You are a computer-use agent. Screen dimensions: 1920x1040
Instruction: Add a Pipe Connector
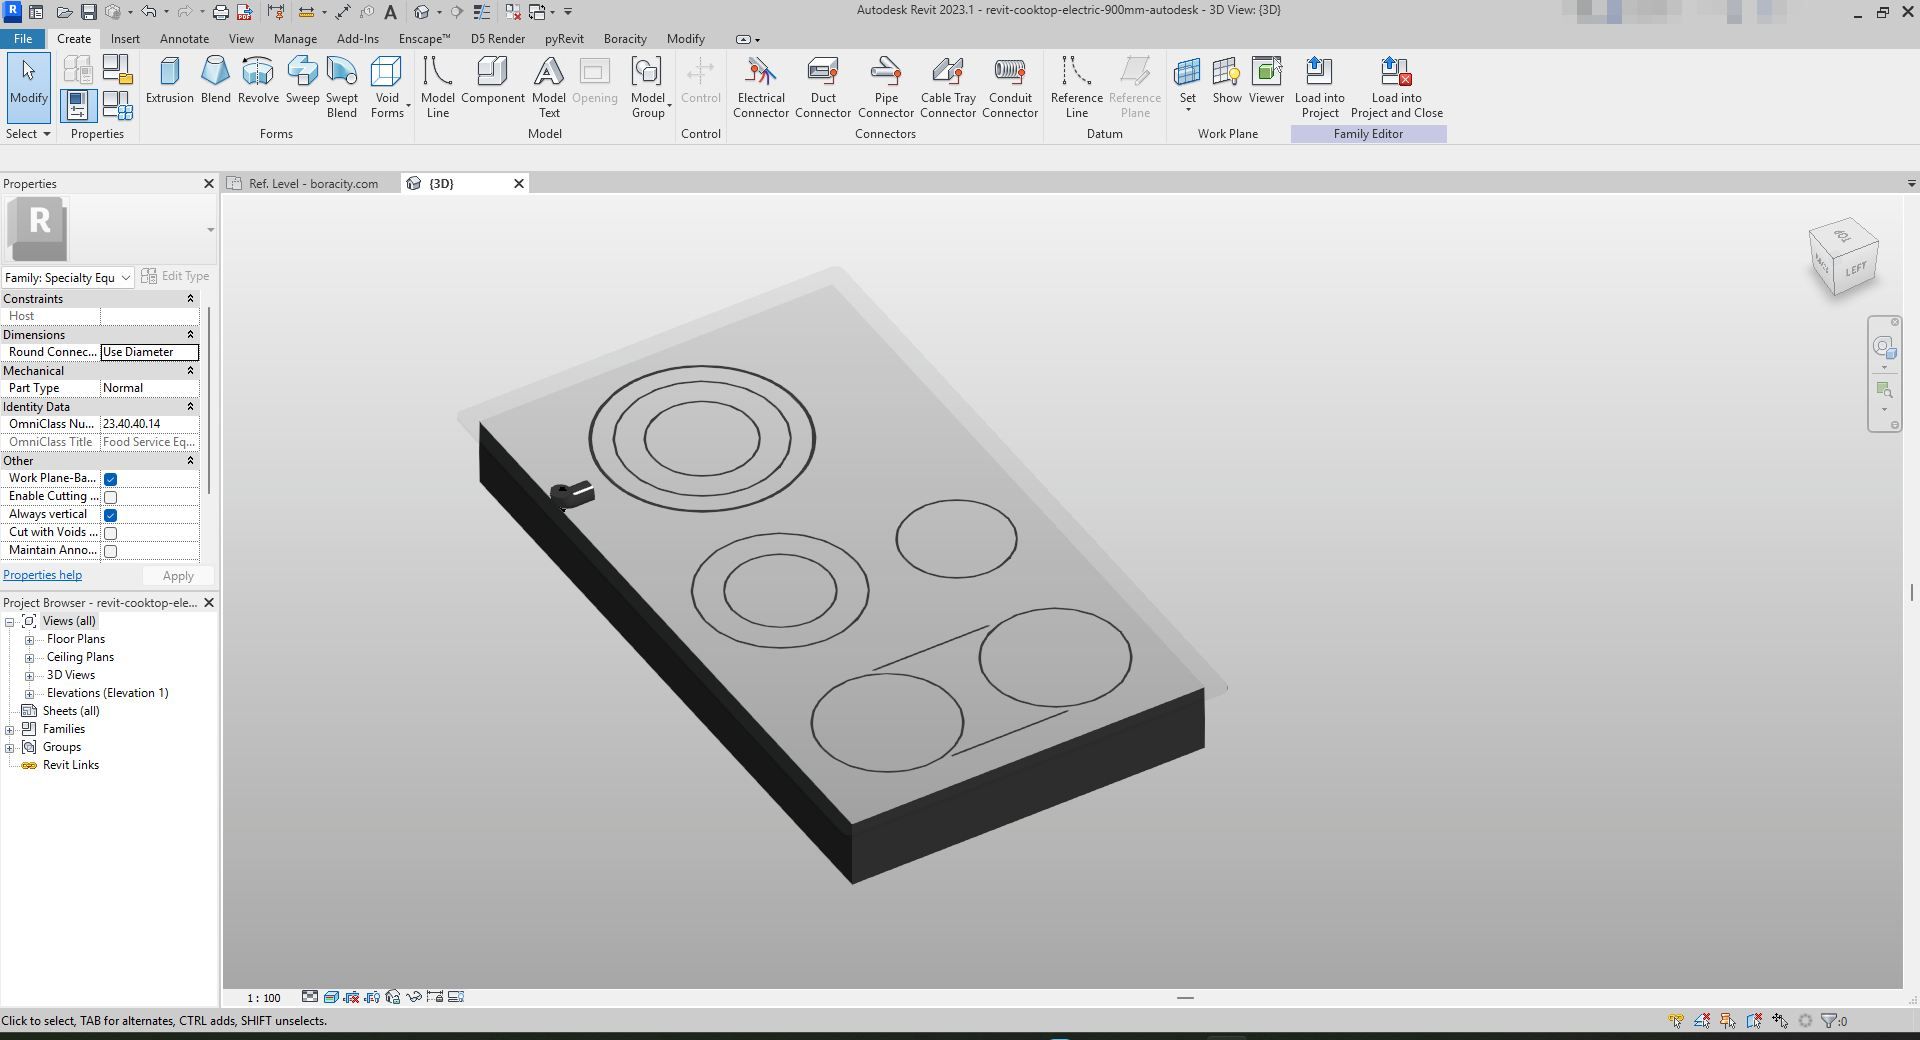coord(886,87)
